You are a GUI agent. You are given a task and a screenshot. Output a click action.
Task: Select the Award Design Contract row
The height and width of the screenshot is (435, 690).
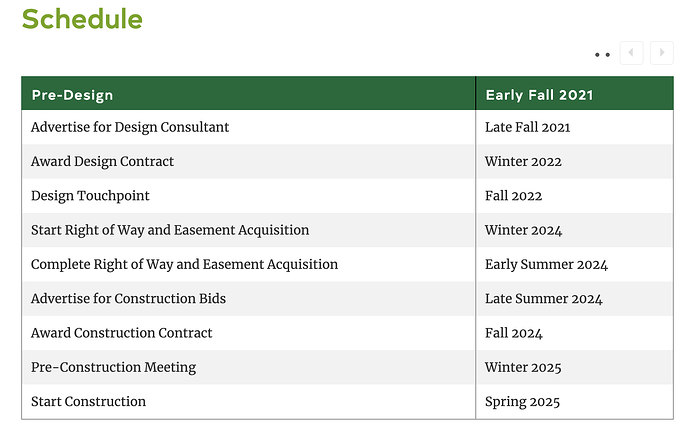tap(347, 161)
